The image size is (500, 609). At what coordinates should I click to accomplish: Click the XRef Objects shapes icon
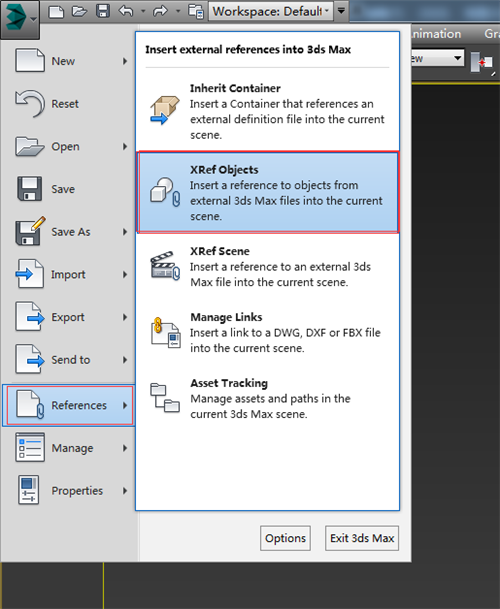(x=165, y=192)
